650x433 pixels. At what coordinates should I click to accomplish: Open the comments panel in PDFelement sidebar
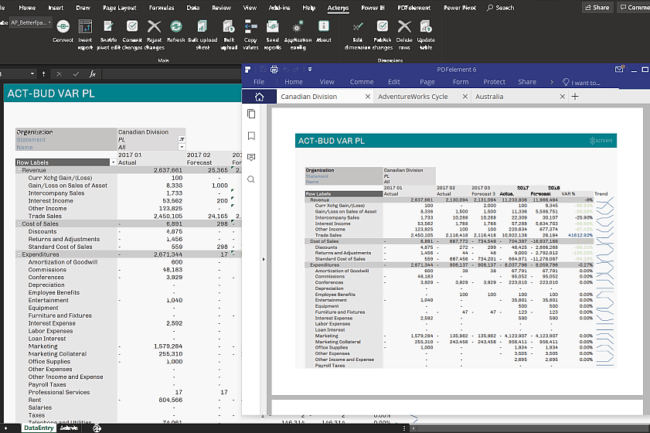click(251, 157)
